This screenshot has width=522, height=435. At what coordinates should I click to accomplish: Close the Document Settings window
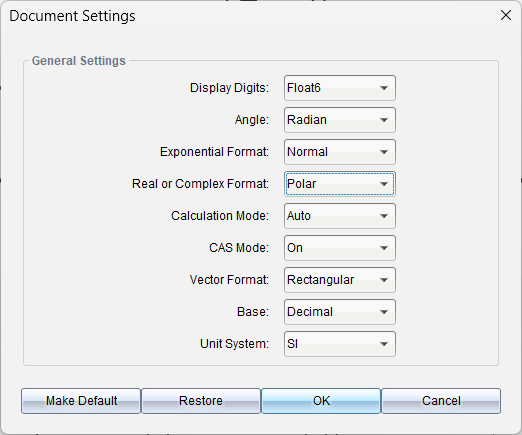506,15
